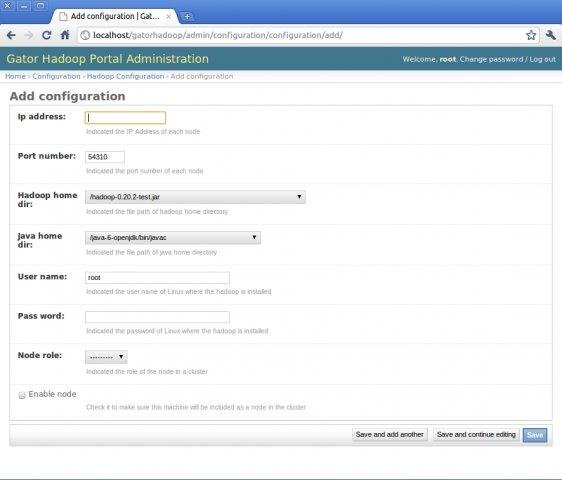Open a new browser tab
Image resolution: width=562 pixels, height=480 pixels.
[187, 16]
